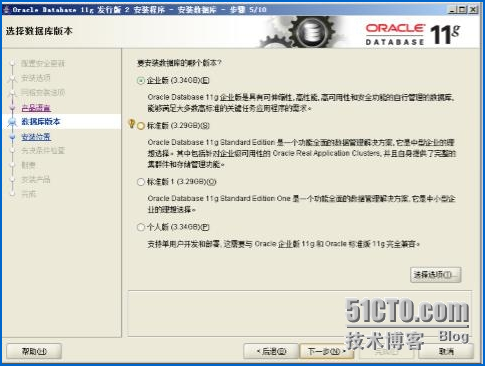Proceed with the 下一步 button
The height and width of the screenshot is (366, 485).
[326, 351]
